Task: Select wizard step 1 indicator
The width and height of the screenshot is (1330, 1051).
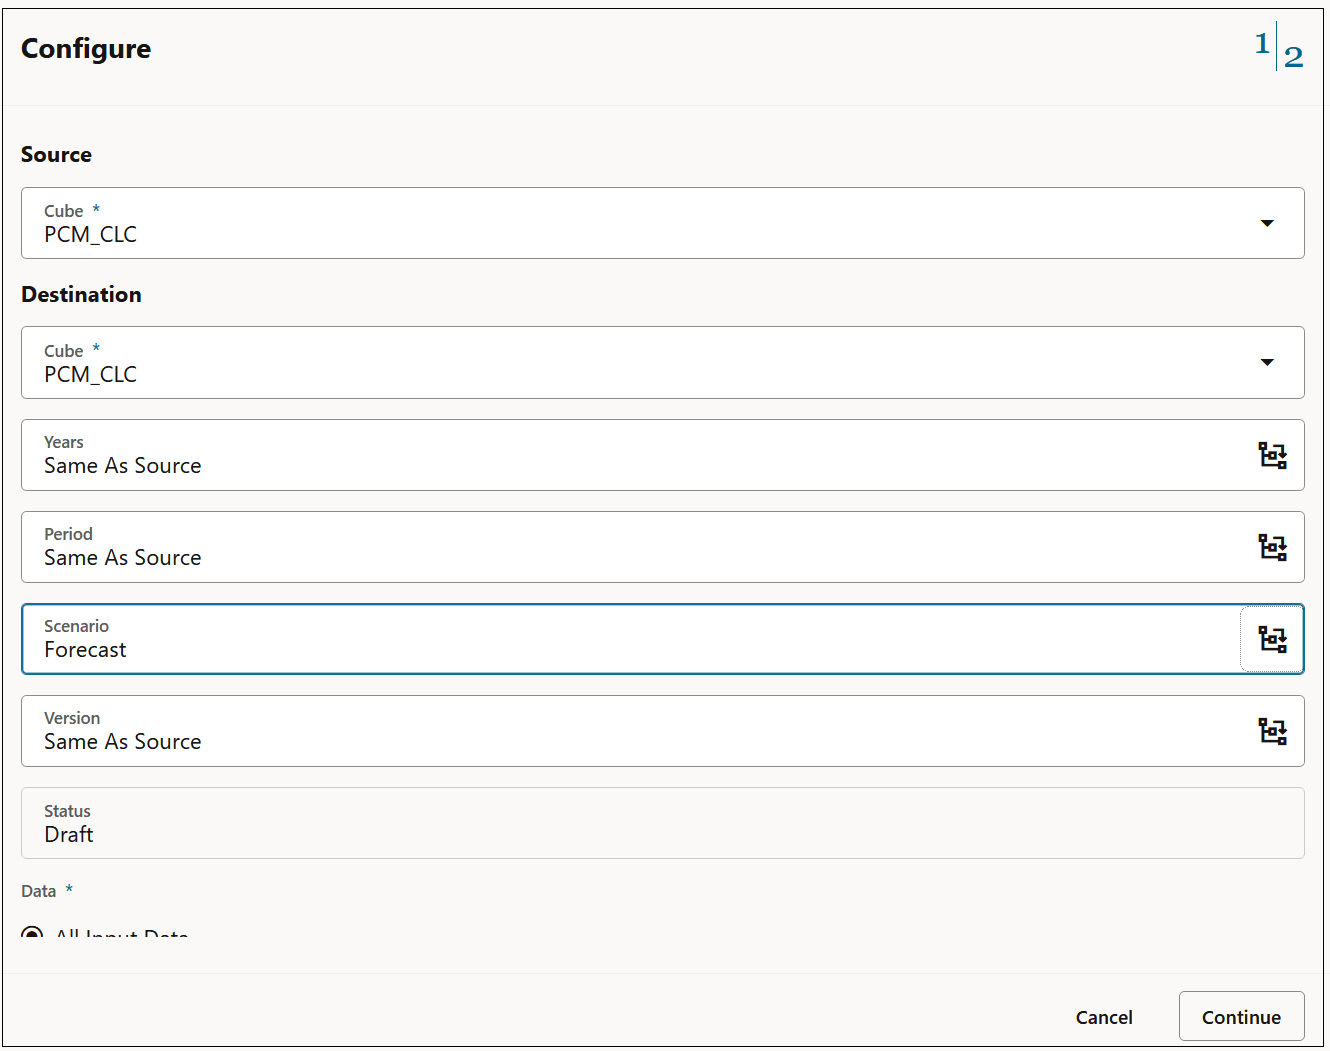Action: tap(1262, 43)
